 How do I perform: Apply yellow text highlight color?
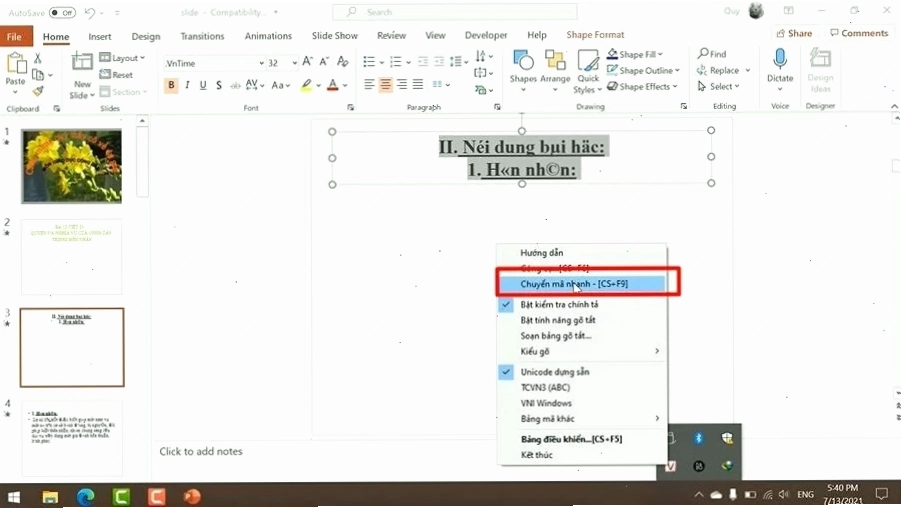coord(306,85)
